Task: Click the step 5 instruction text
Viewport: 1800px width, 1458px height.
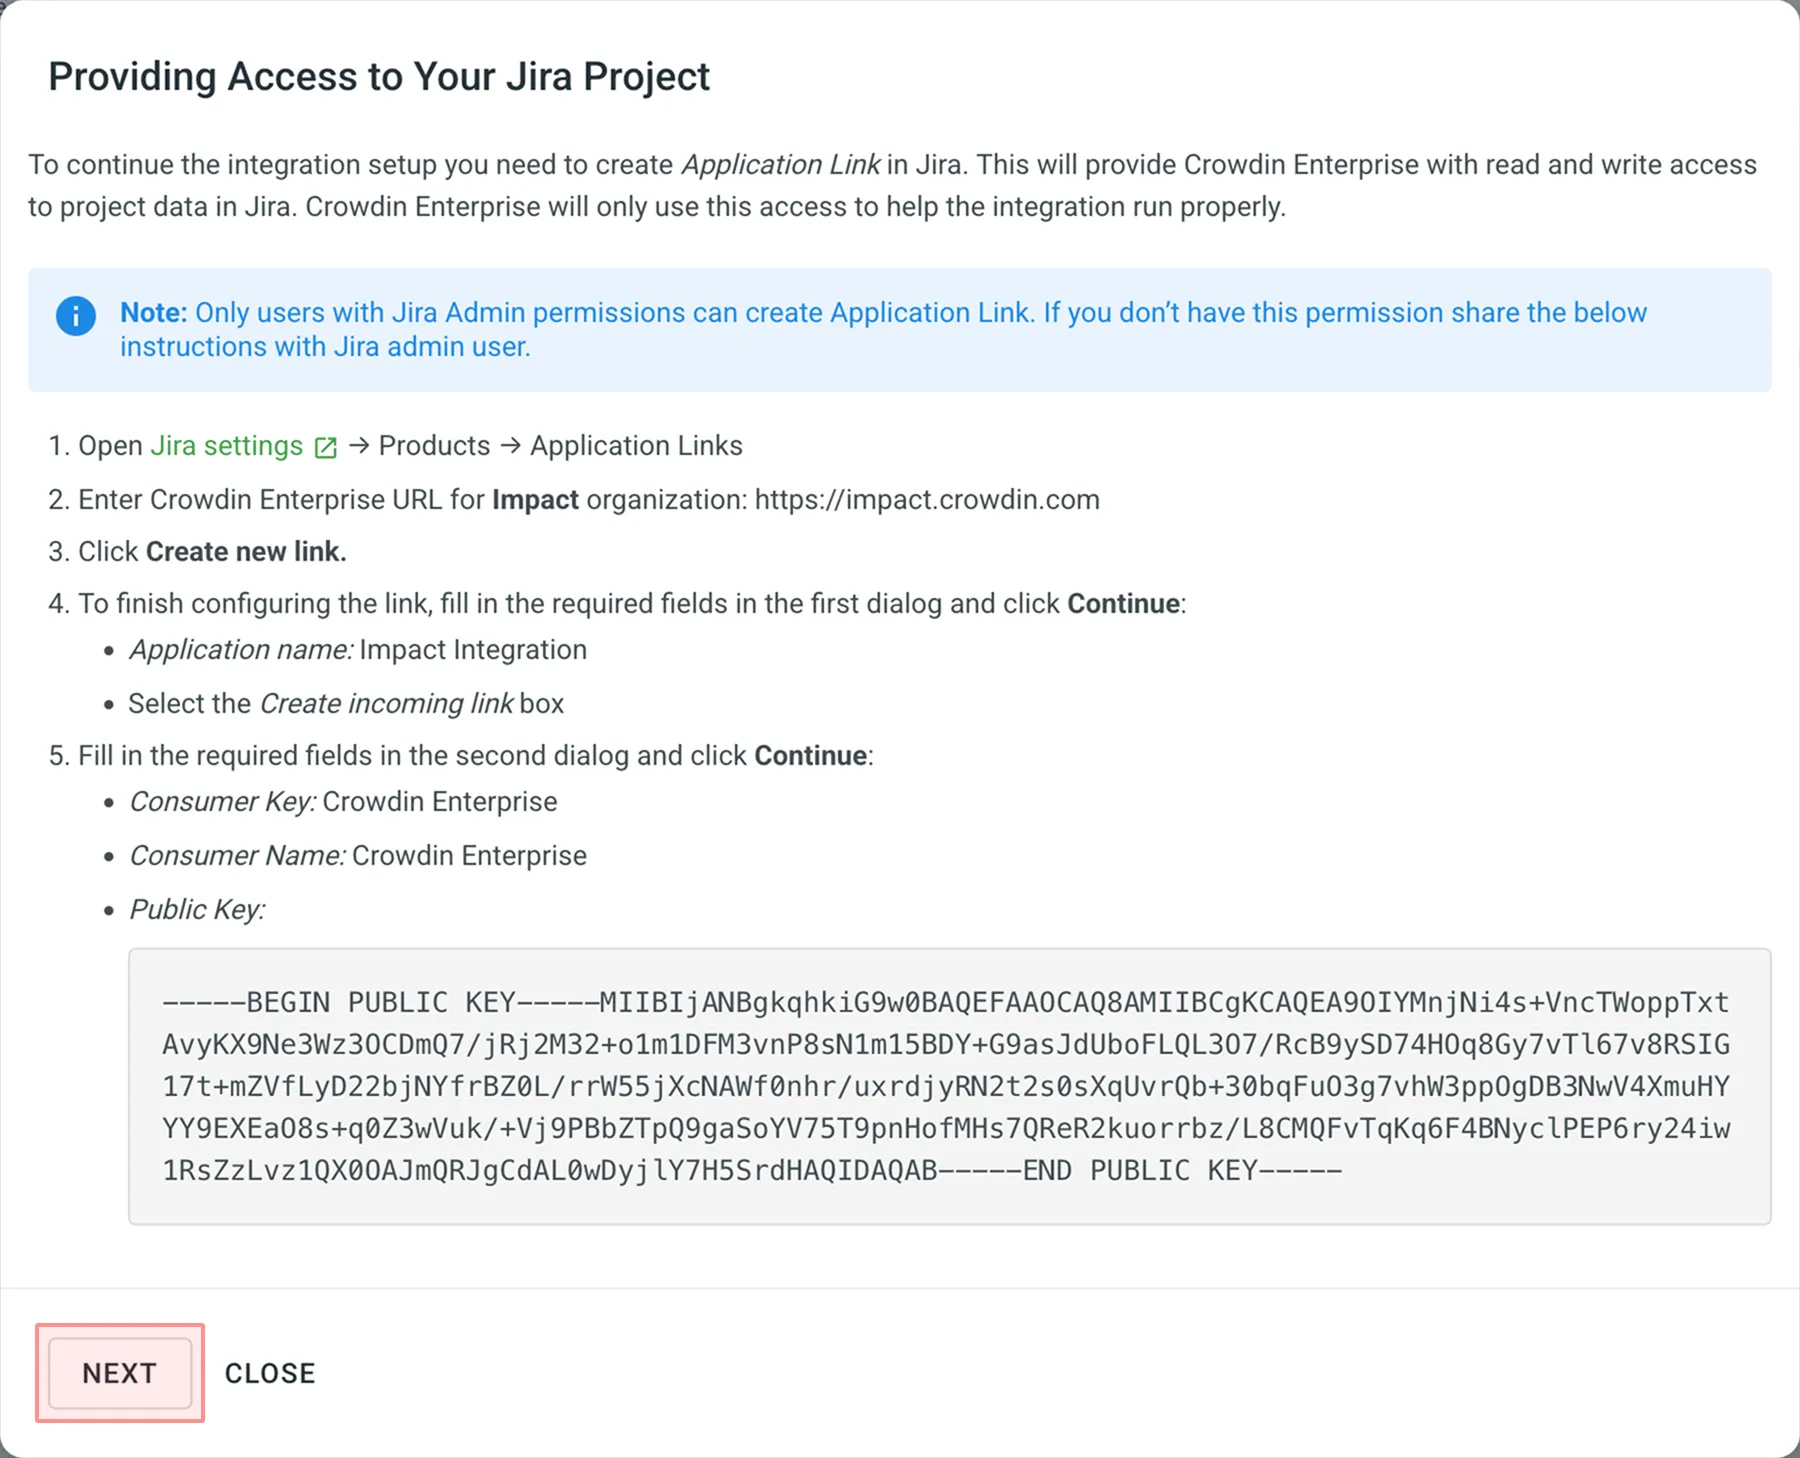Action: 460,755
